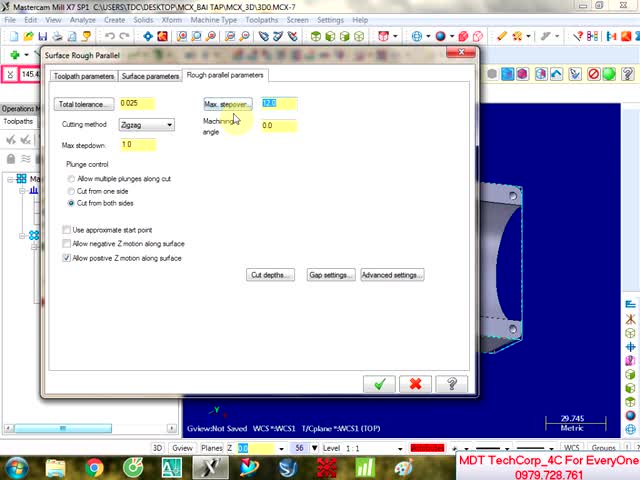Open the Machine Type menu

coord(214,20)
